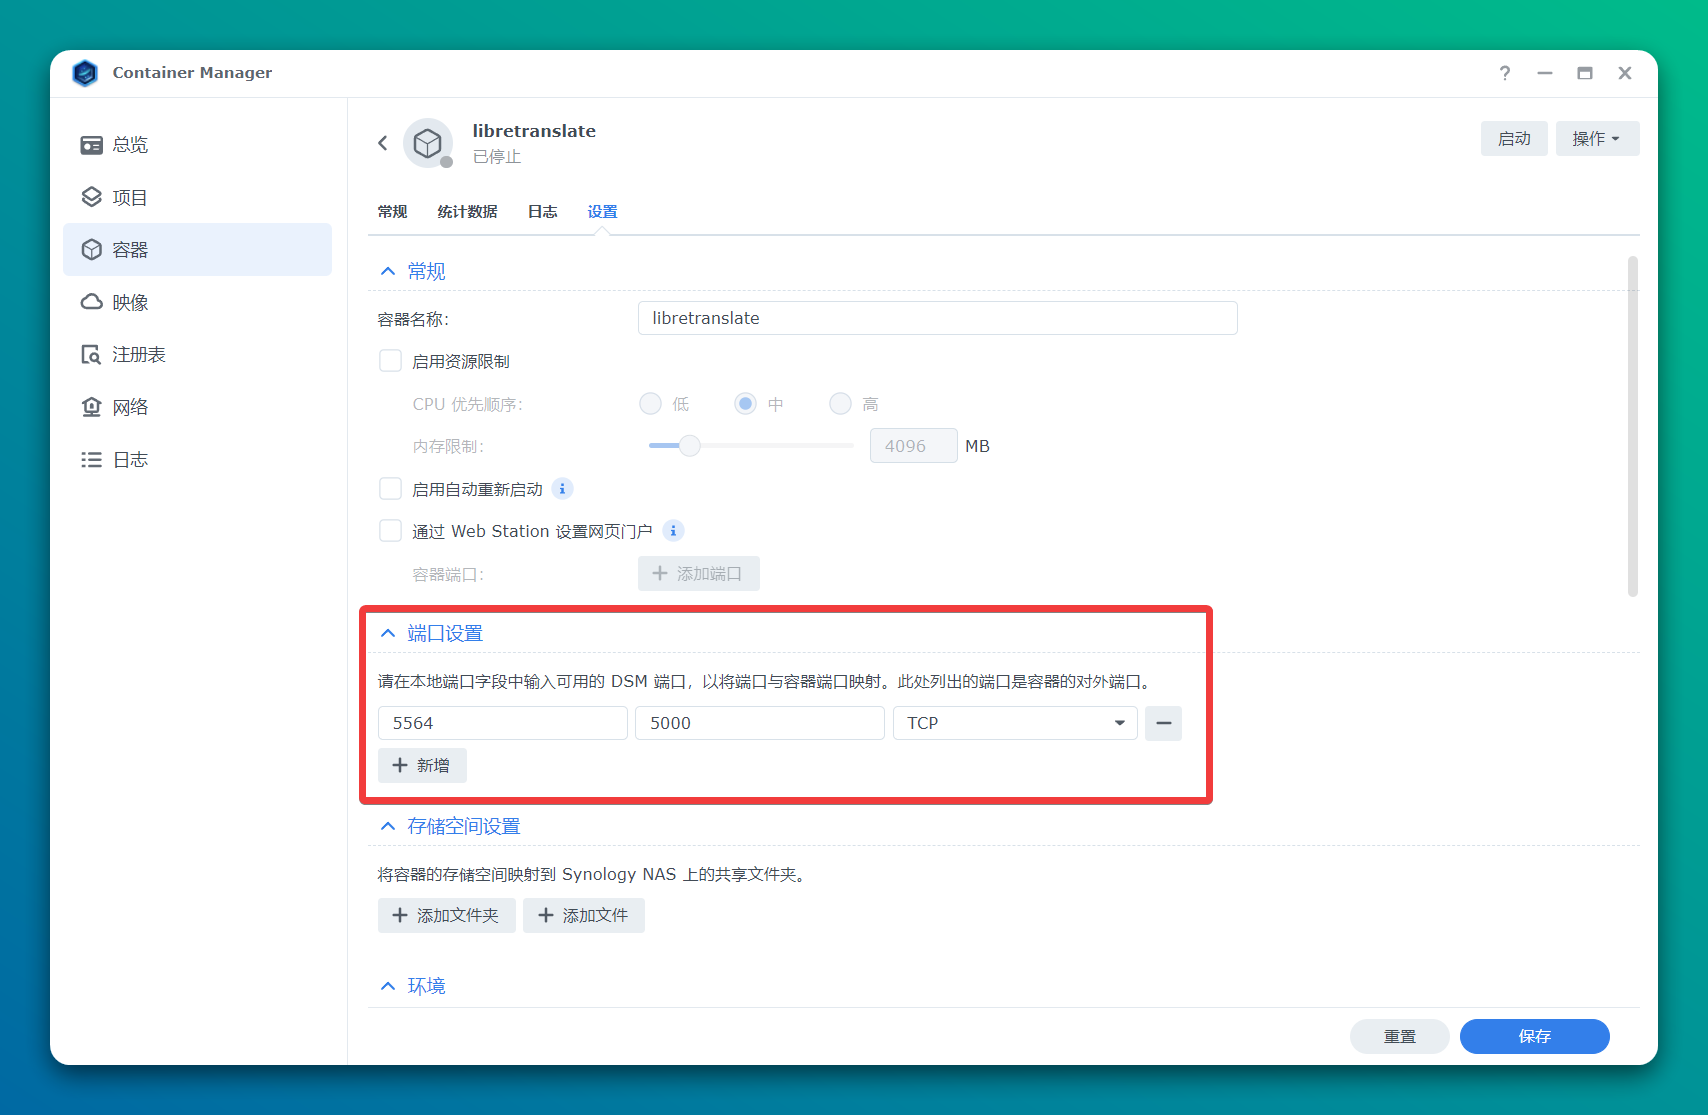Select CPU priority 高 radio button
The height and width of the screenshot is (1115, 1708).
pyautogui.click(x=840, y=404)
